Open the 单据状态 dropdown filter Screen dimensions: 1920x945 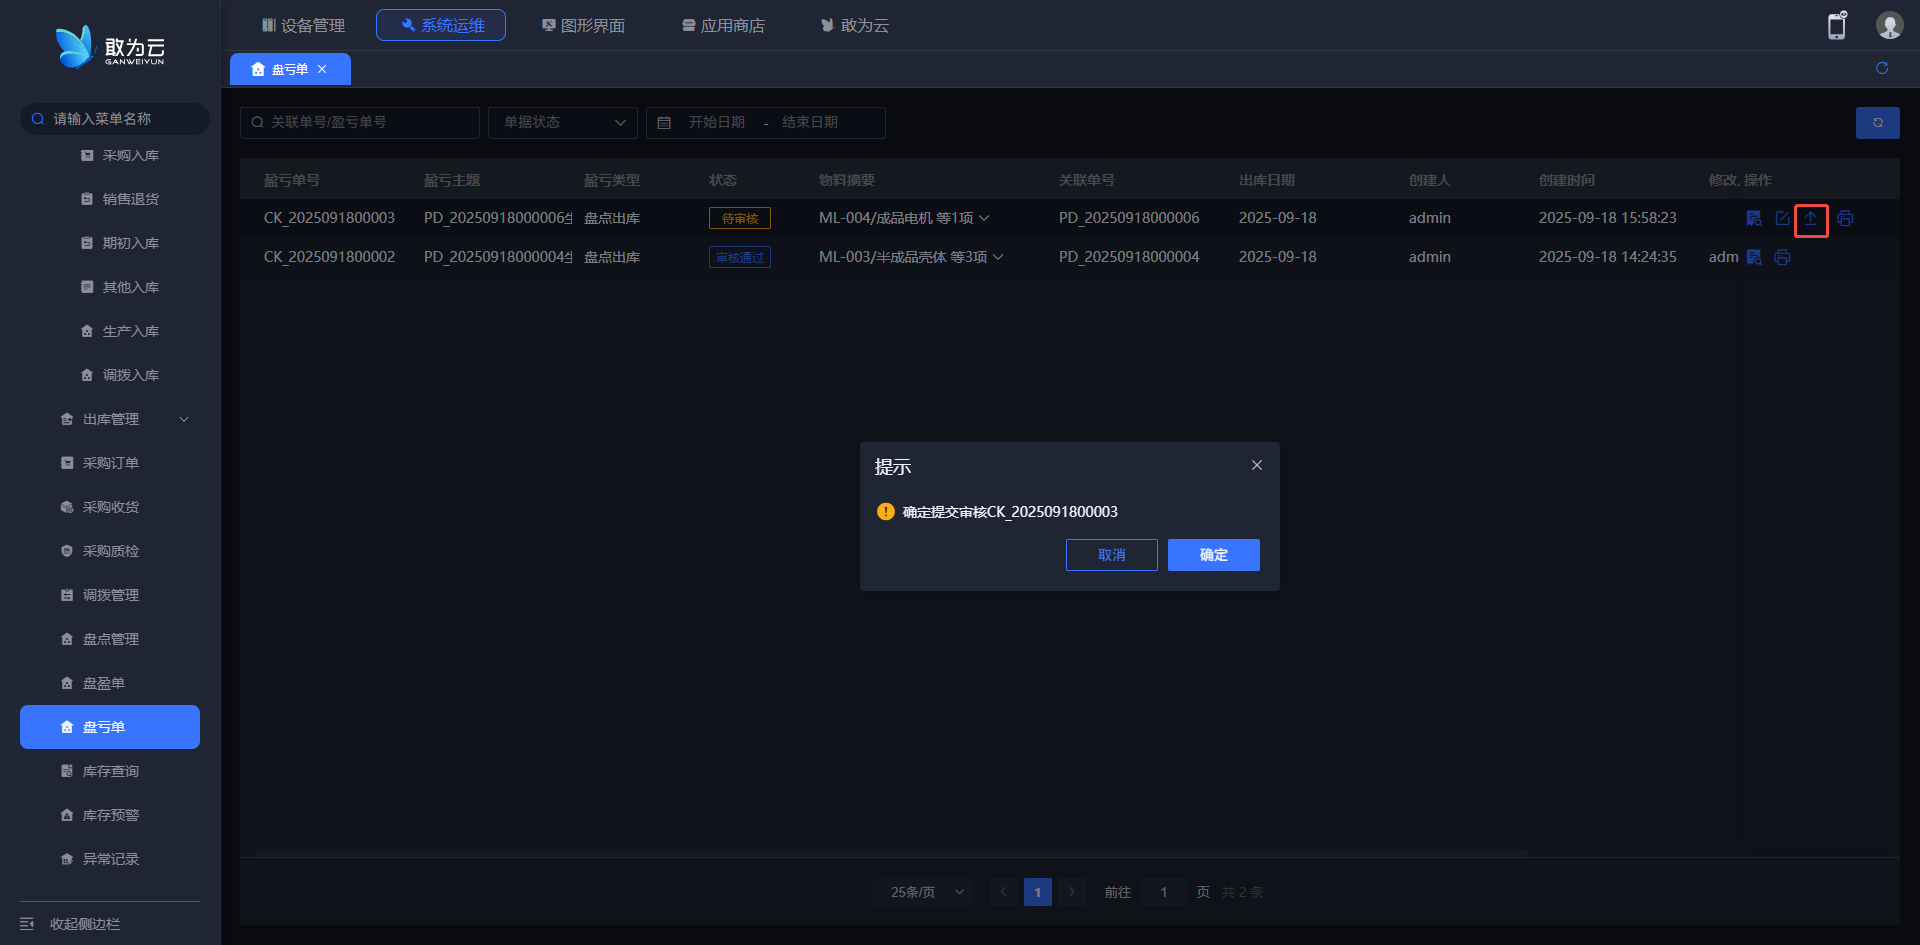click(563, 122)
